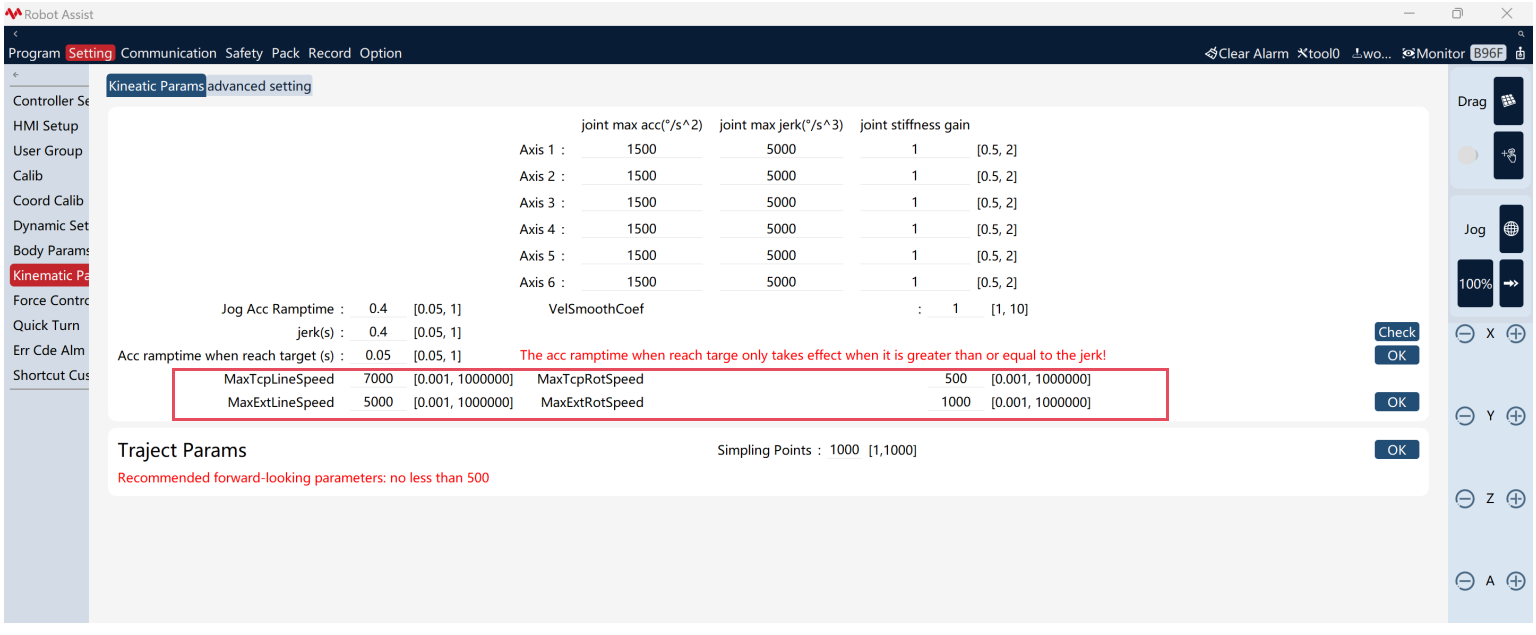The width and height of the screenshot is (1536, 635).
Task: Increase X axis with plus button
Action: pos(1516,334)
